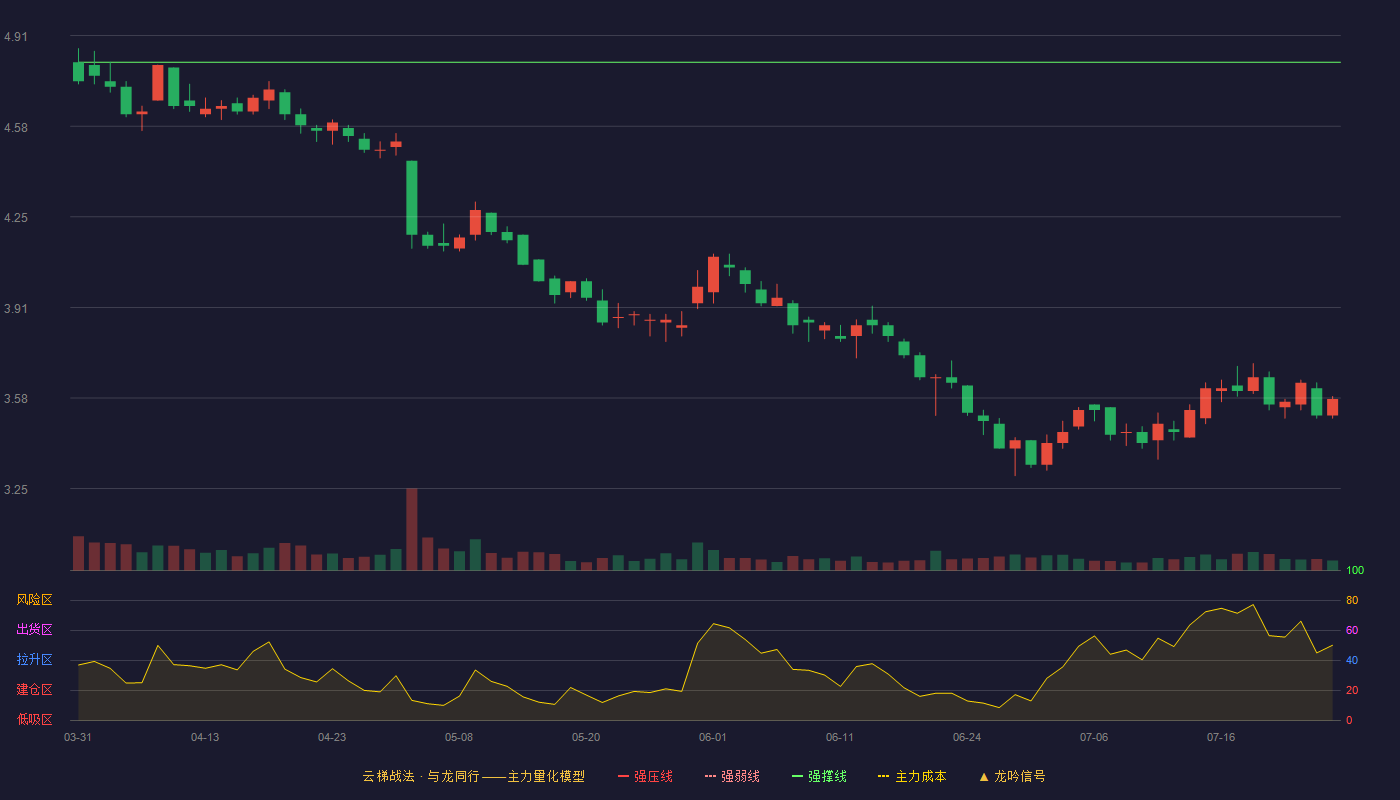Click the 100 indicator scale value
Viewport: 1400px width, 800px height.
point(1355,571)
